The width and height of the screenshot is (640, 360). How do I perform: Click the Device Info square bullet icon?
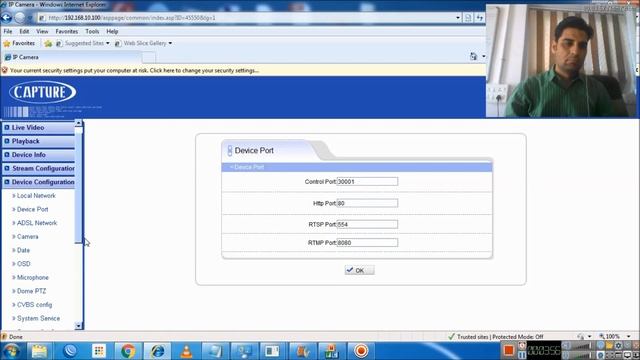click(7, 155)
